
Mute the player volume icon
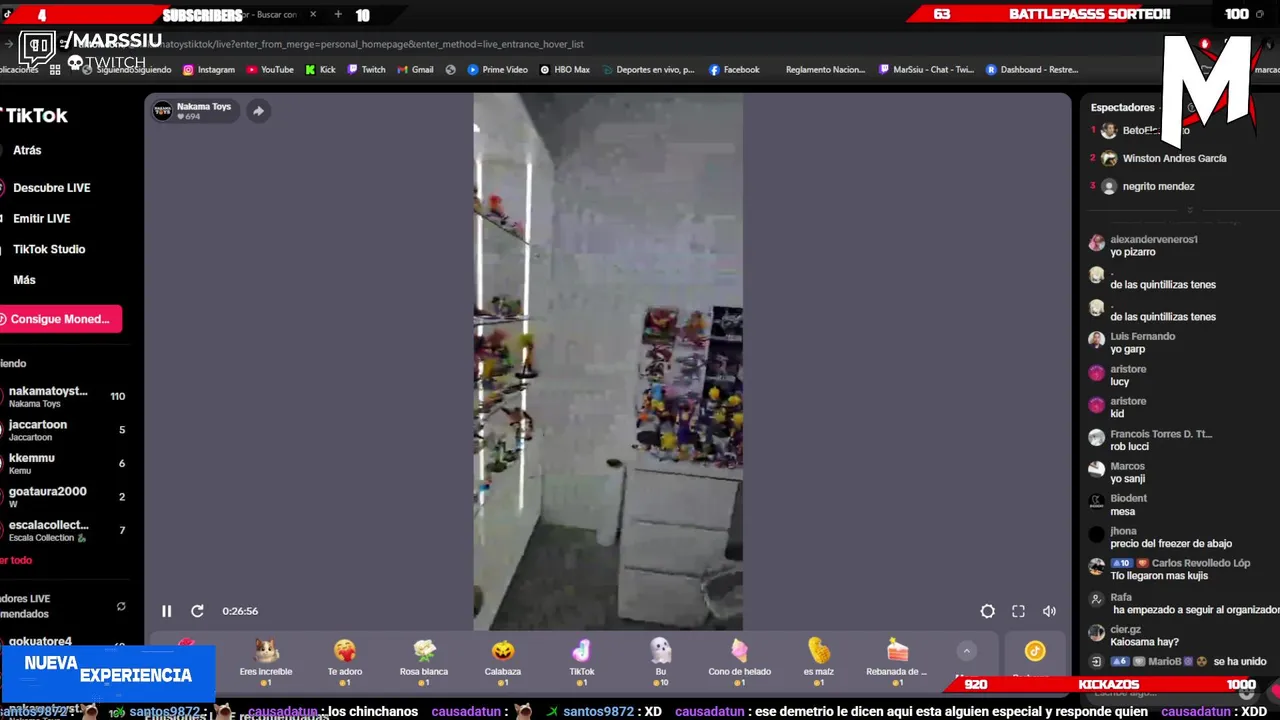tap(1049, 611)
